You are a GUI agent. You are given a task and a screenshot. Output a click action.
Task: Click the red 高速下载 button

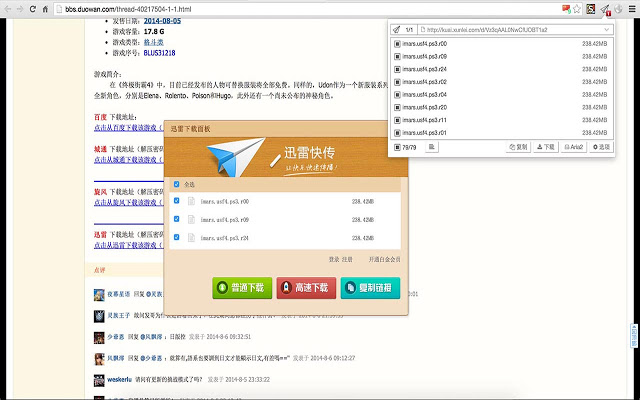coord(306,288)
